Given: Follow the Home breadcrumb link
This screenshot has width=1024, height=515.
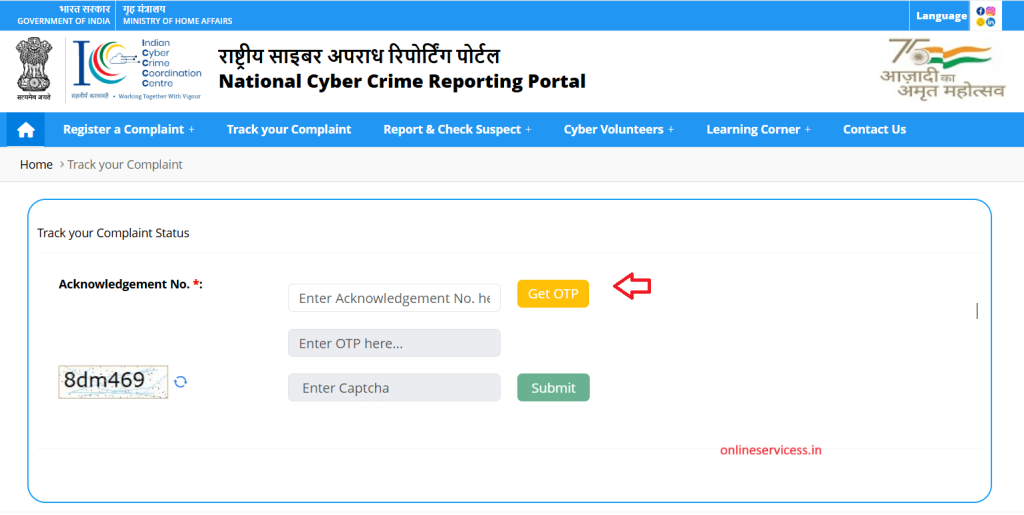Looking at the screenshot, I should [36, 164].
